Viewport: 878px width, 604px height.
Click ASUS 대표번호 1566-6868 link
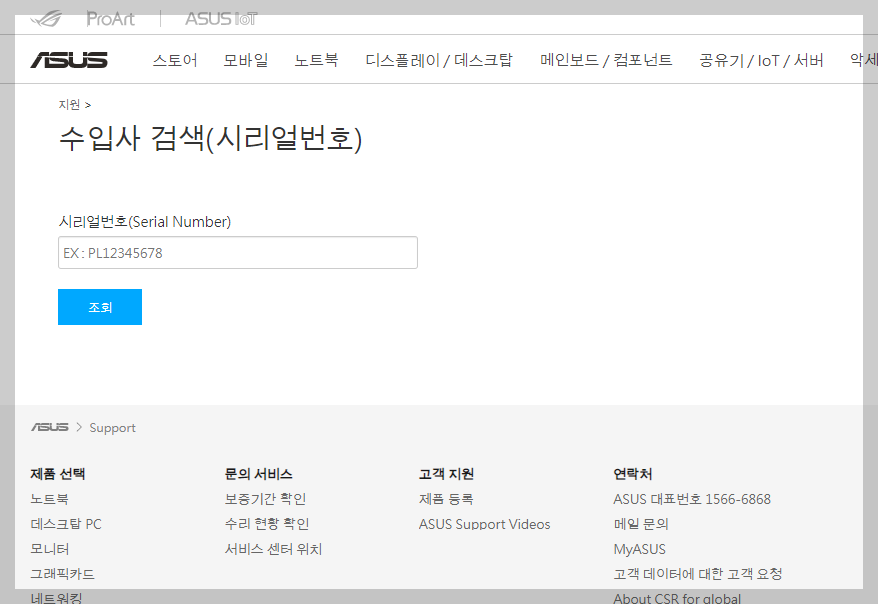click(x=692, y=499)
